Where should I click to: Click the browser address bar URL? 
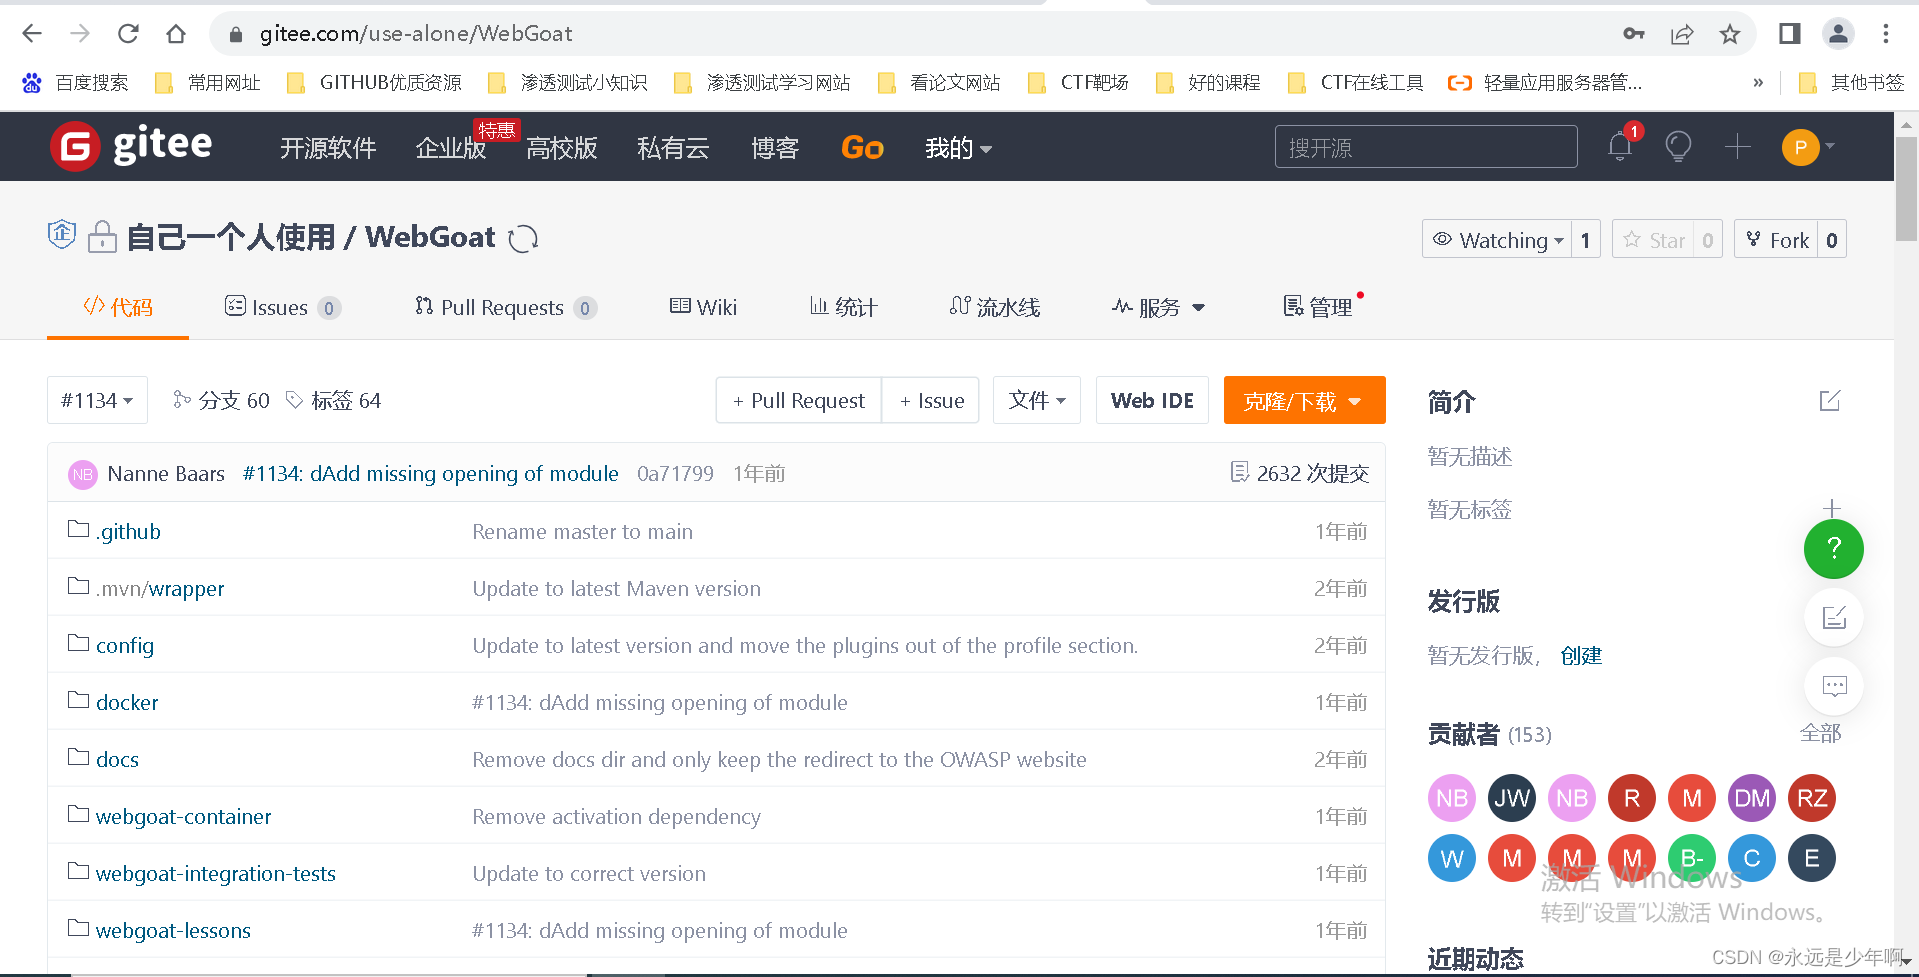click(416, 34)
